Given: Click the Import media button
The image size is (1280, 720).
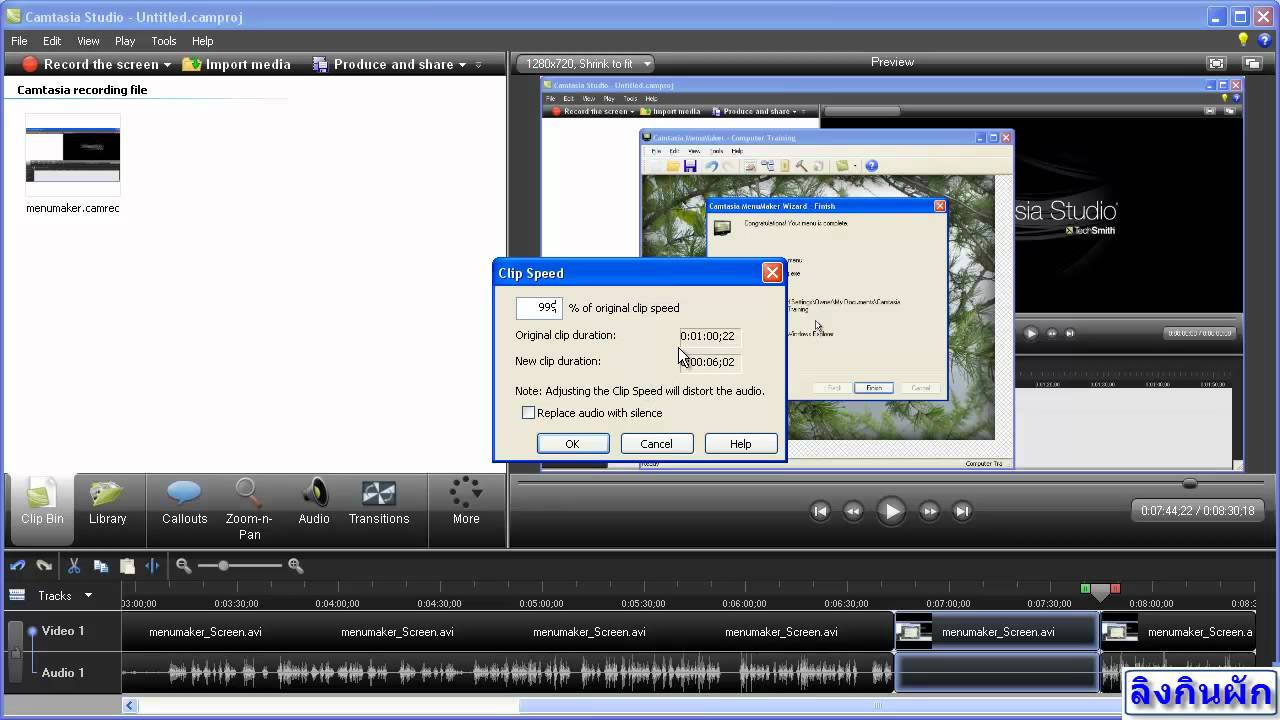Looking at the screenshot, I should click(x=235, y=64).
